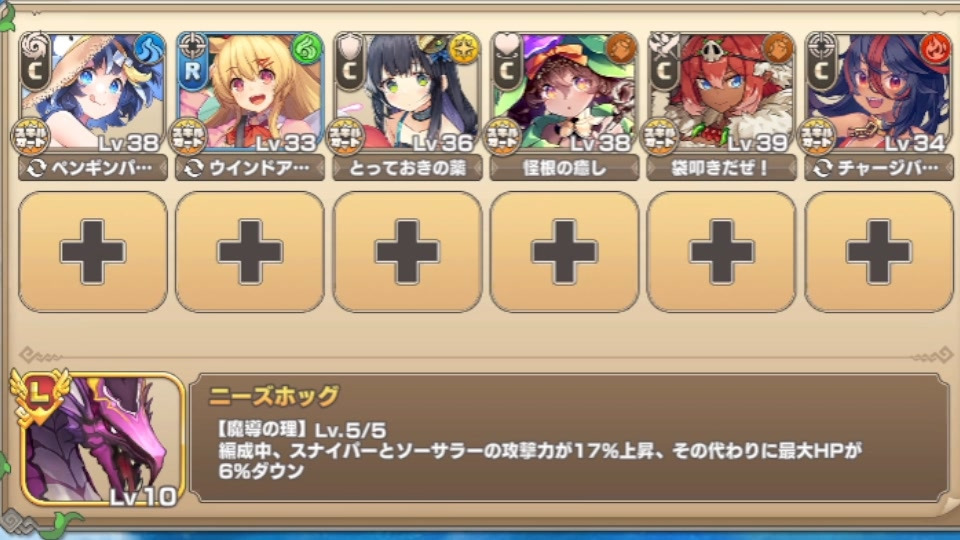Select the blonde R rarity Lv 33 character
Image resolution: width=960 pixels, height=540 pixels.
tap(250, 91)
